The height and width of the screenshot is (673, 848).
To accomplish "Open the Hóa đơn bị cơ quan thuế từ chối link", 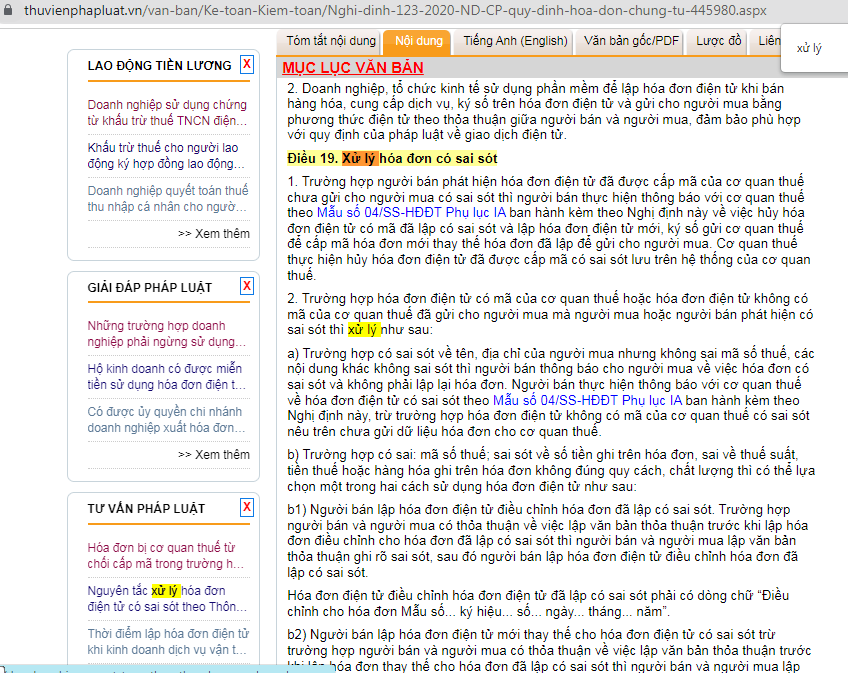I will tap(167, 555).
